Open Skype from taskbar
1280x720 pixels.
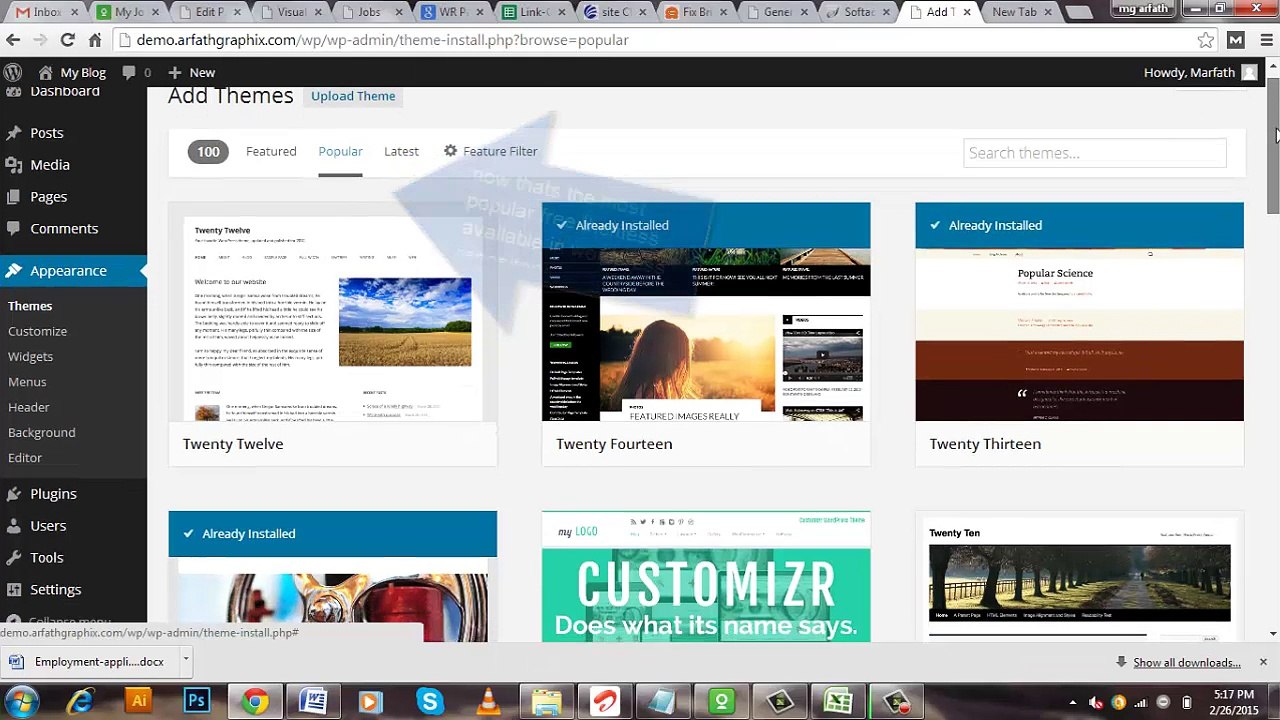(430, 702)
